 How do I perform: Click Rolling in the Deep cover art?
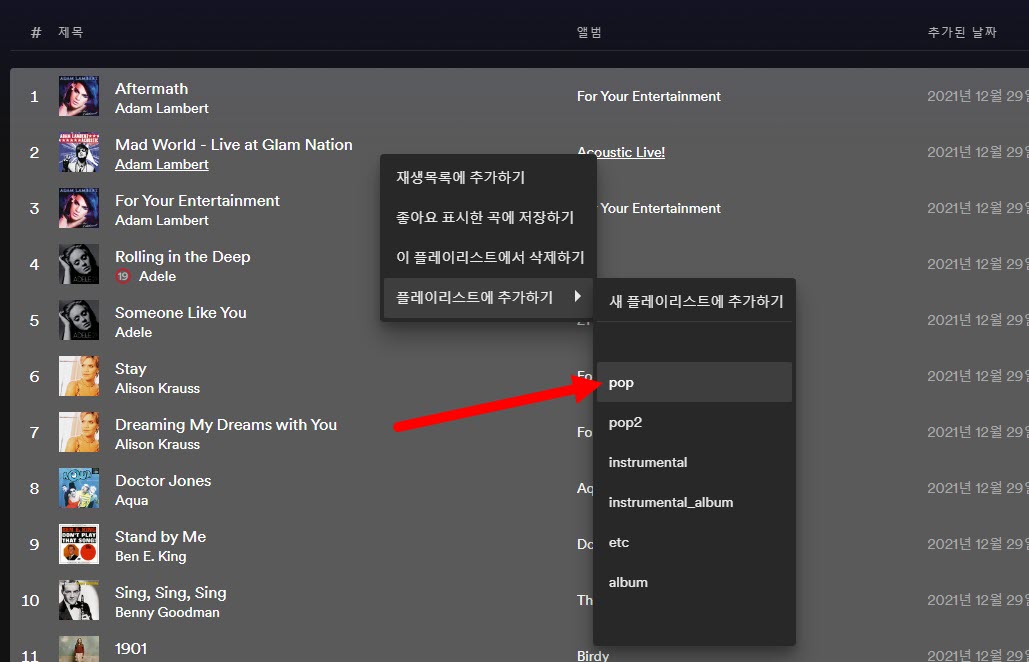[79, 264]
